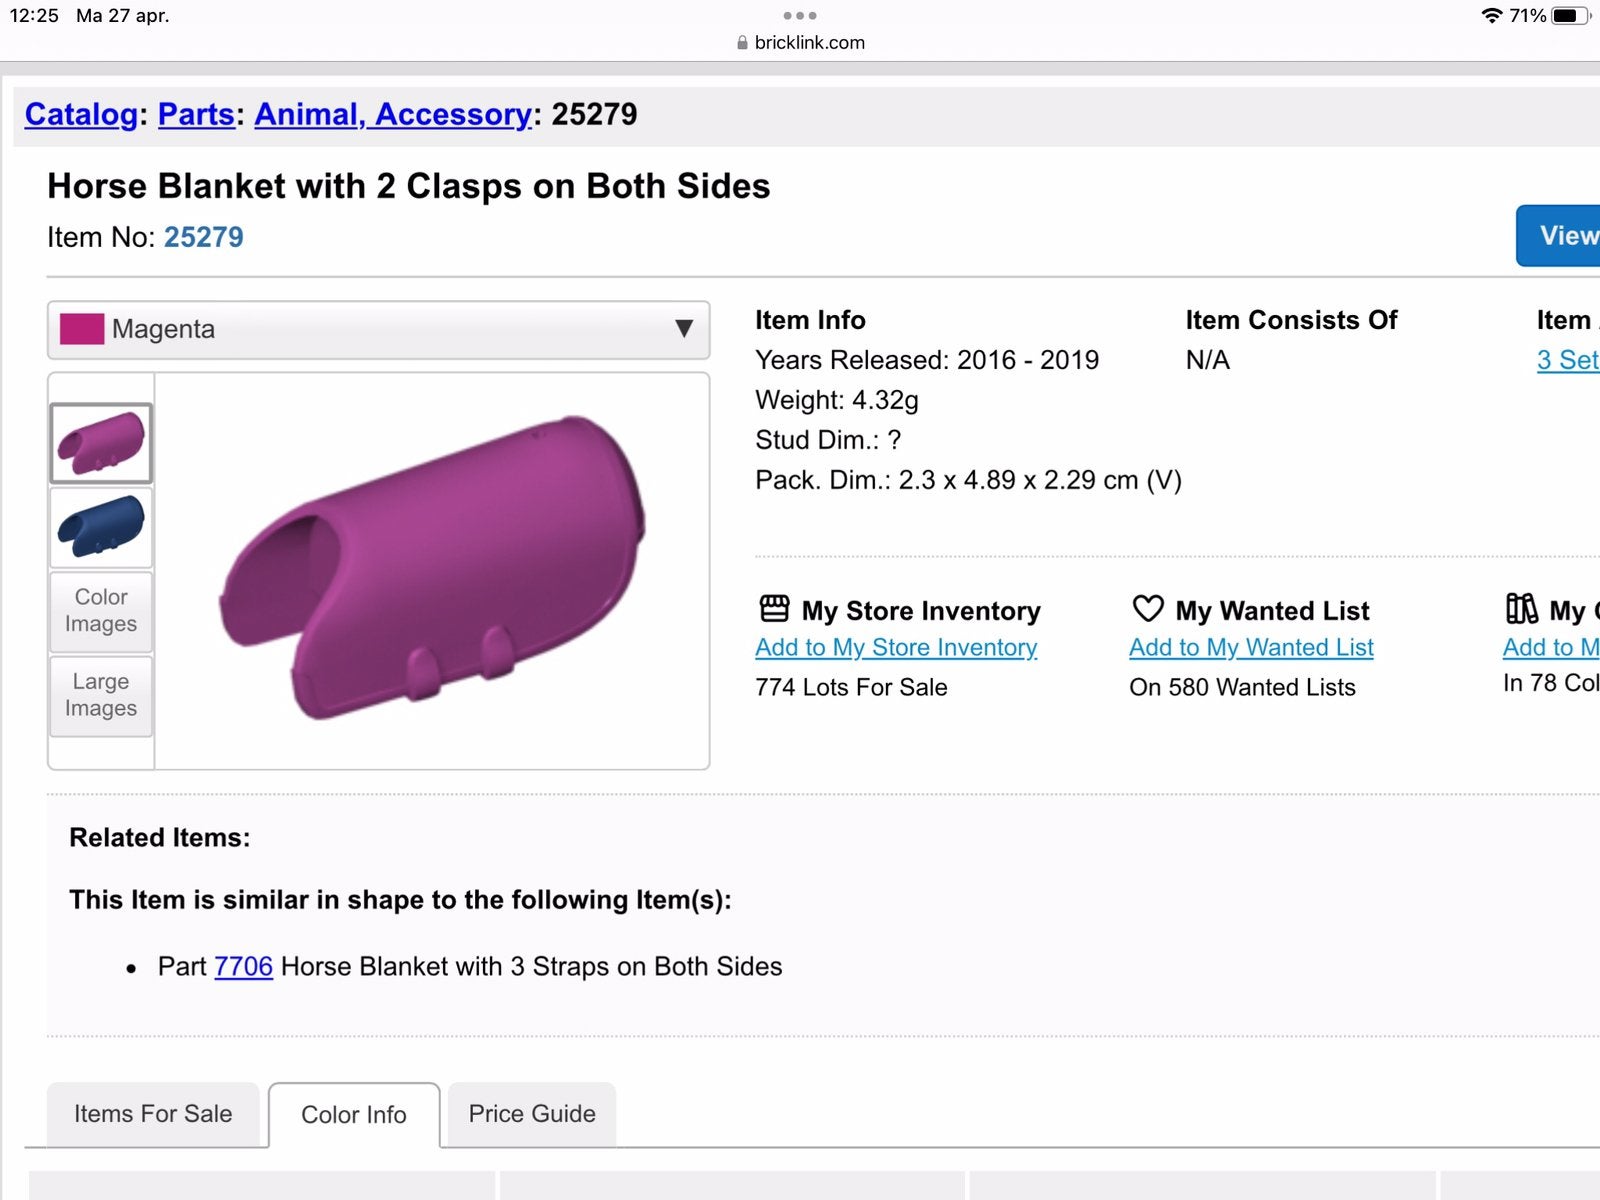Click the store inventory icon
The height and width of the screenshot is (1200, 1600).
point(774,609)
